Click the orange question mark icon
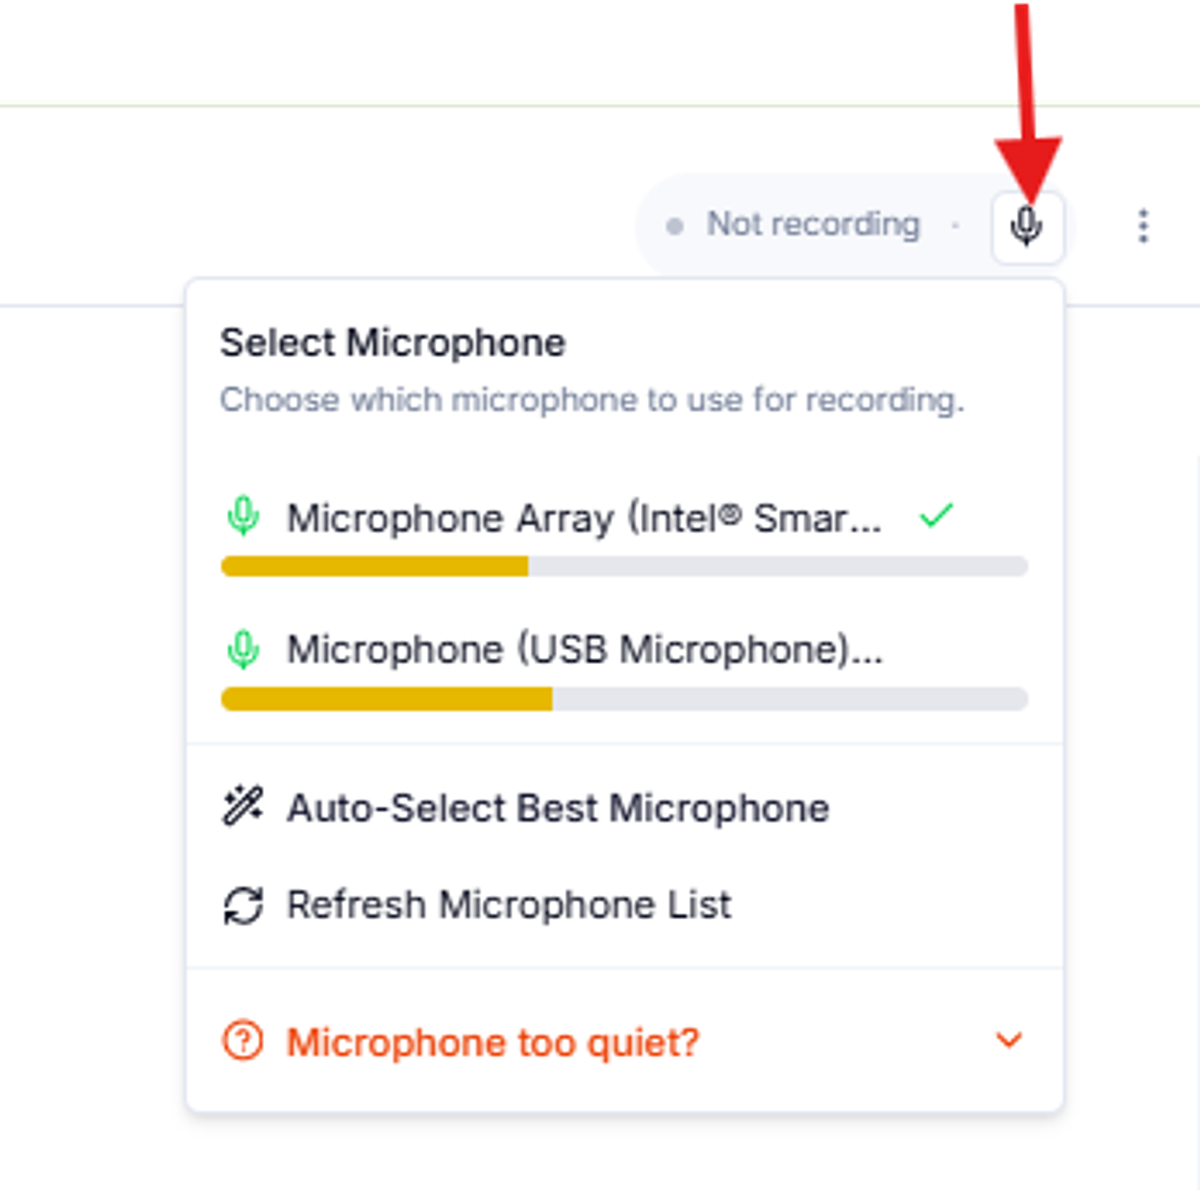Screen dimensions: 1200x1190 242,1041
